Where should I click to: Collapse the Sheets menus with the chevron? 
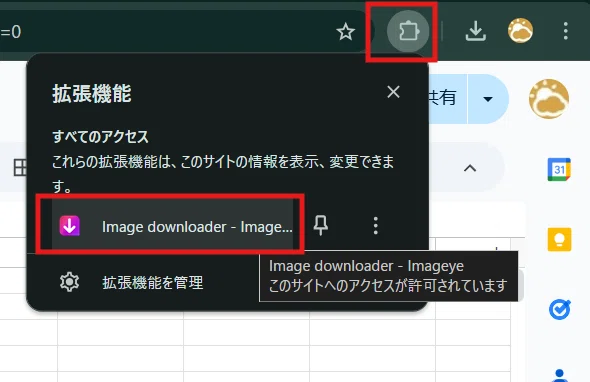(x=470, y=168)
